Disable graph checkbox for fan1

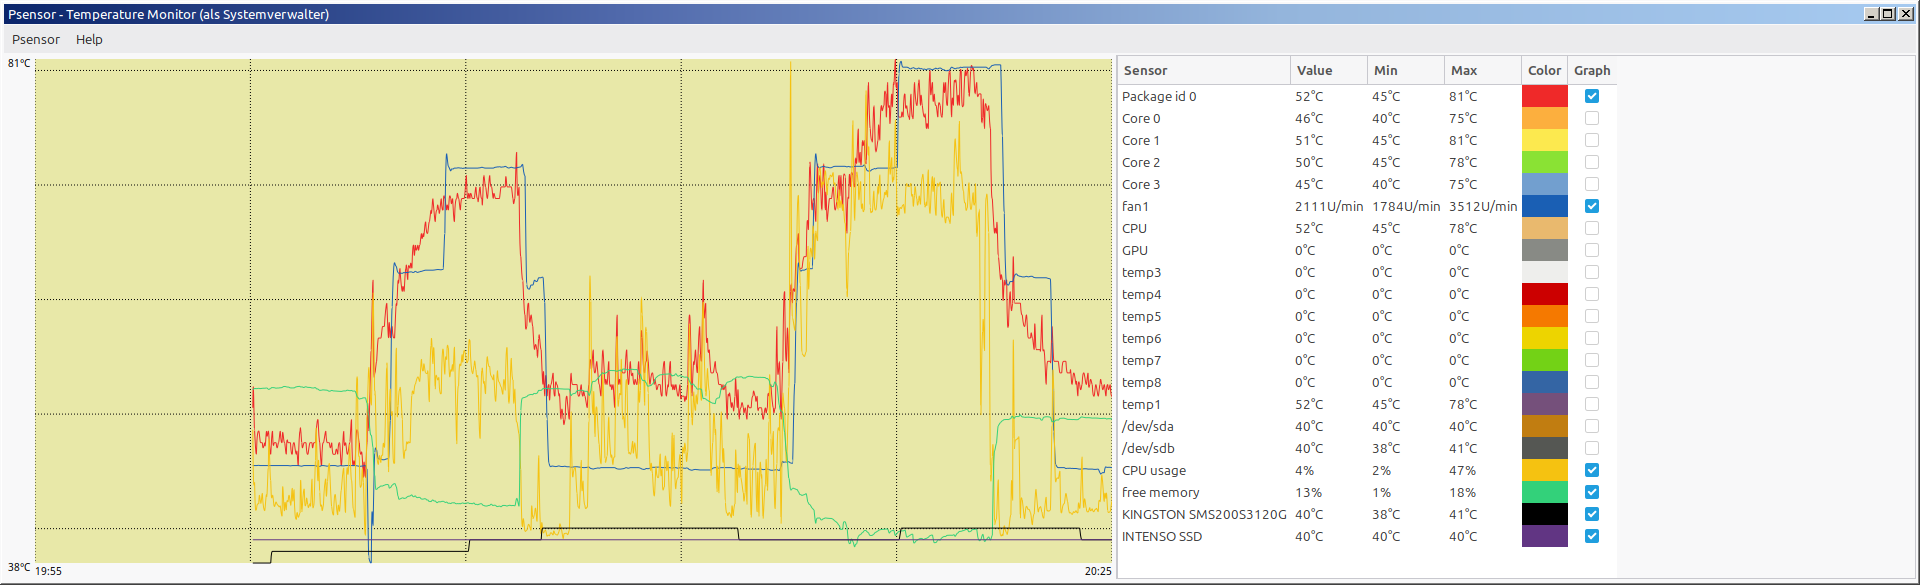point(1592,206)
